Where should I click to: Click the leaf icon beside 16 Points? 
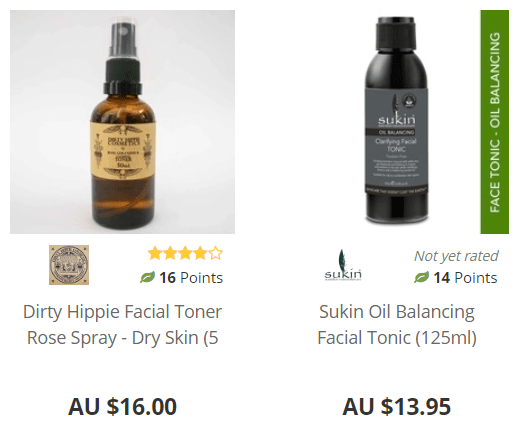click(147, 277)
